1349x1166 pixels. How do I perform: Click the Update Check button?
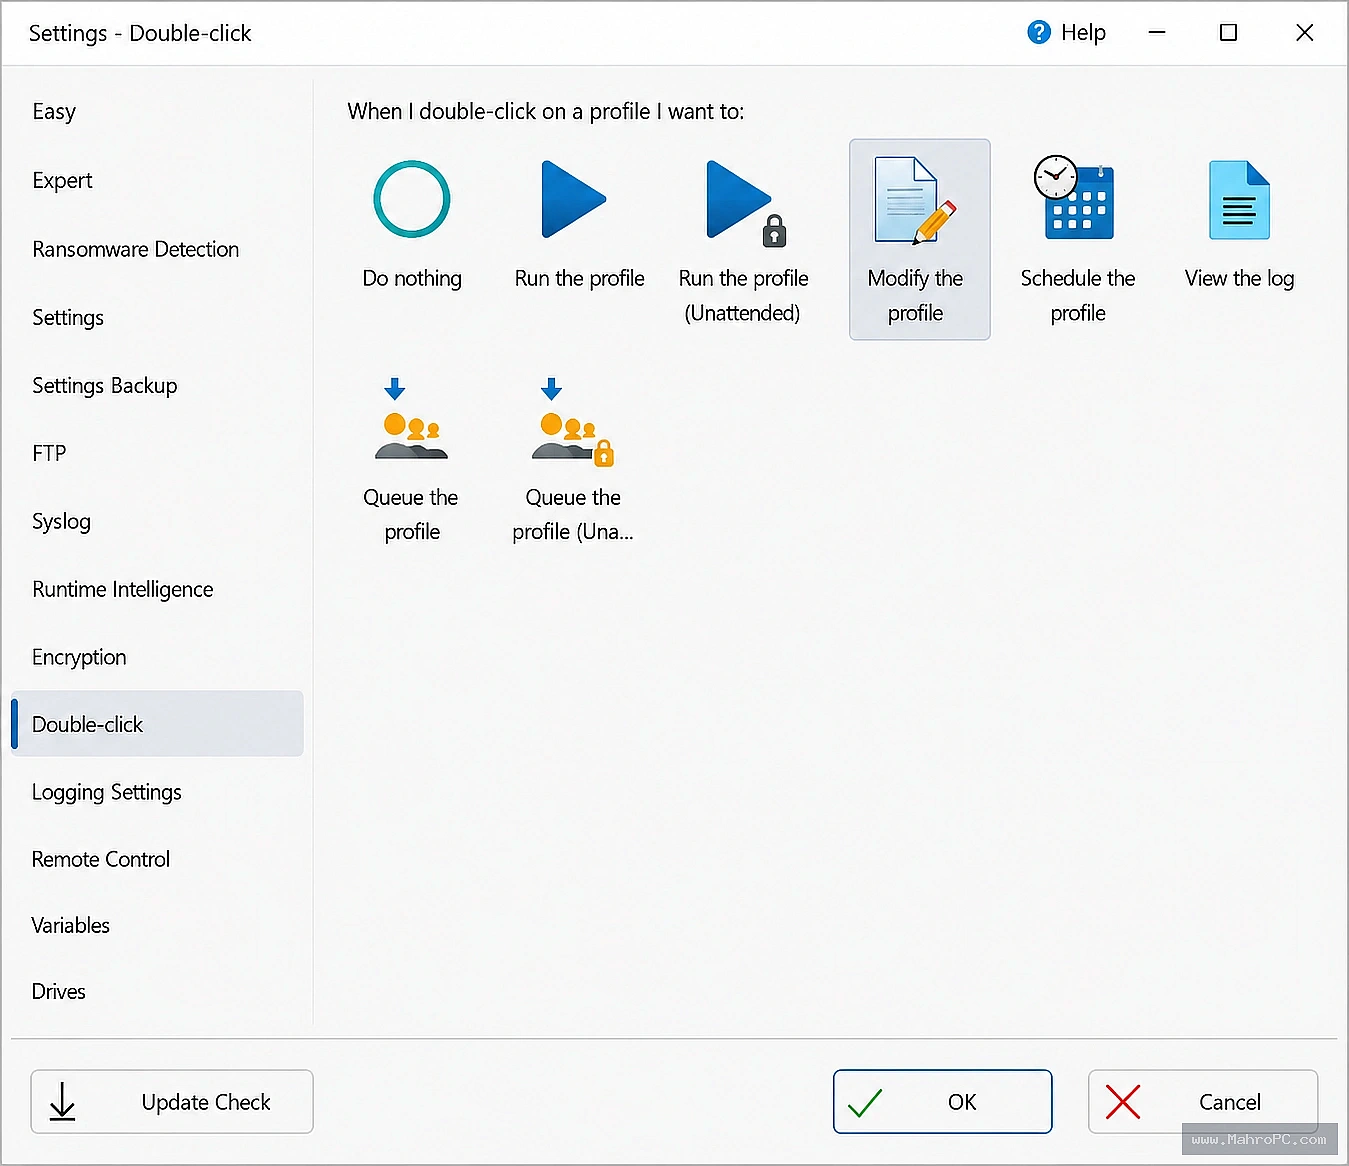click(172, 1102)
